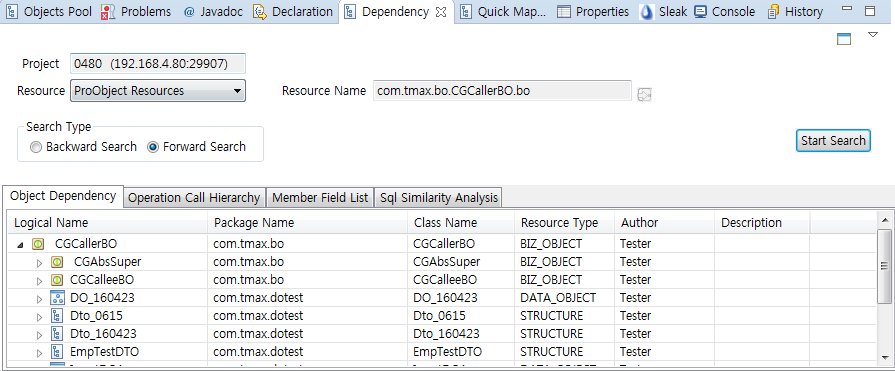
Task: Sort by Resource Type column header
Action: pos(565,223)
